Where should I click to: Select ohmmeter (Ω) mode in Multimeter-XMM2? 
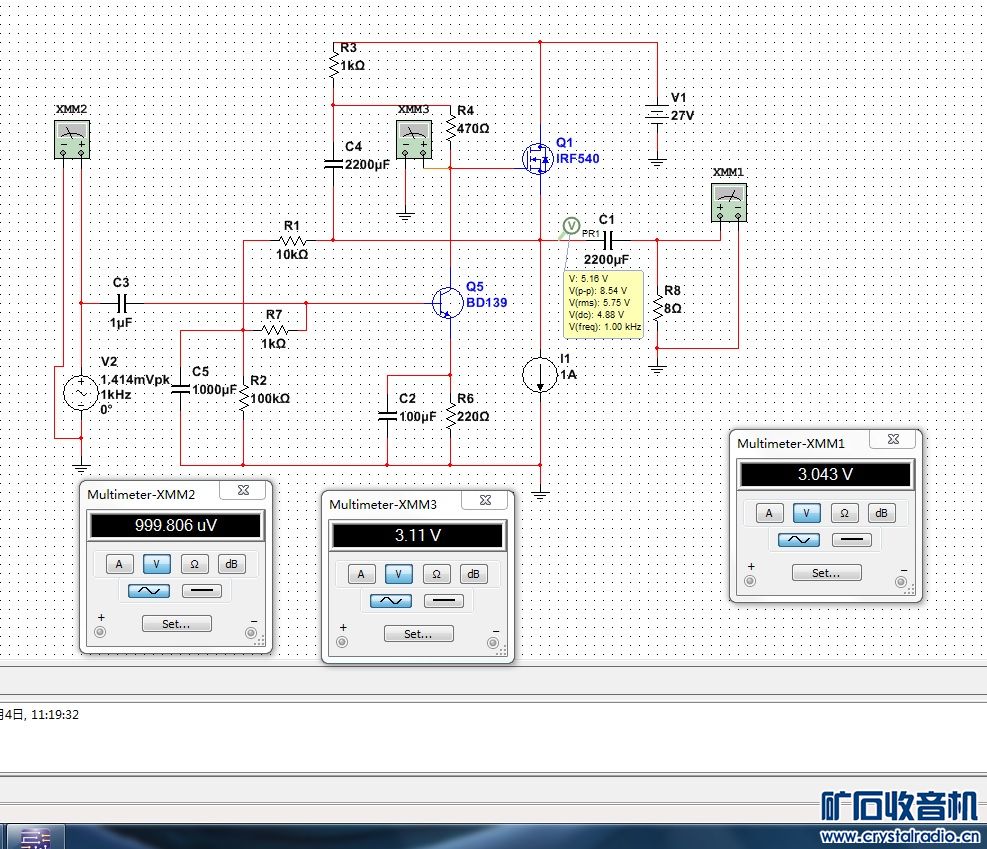194,564
